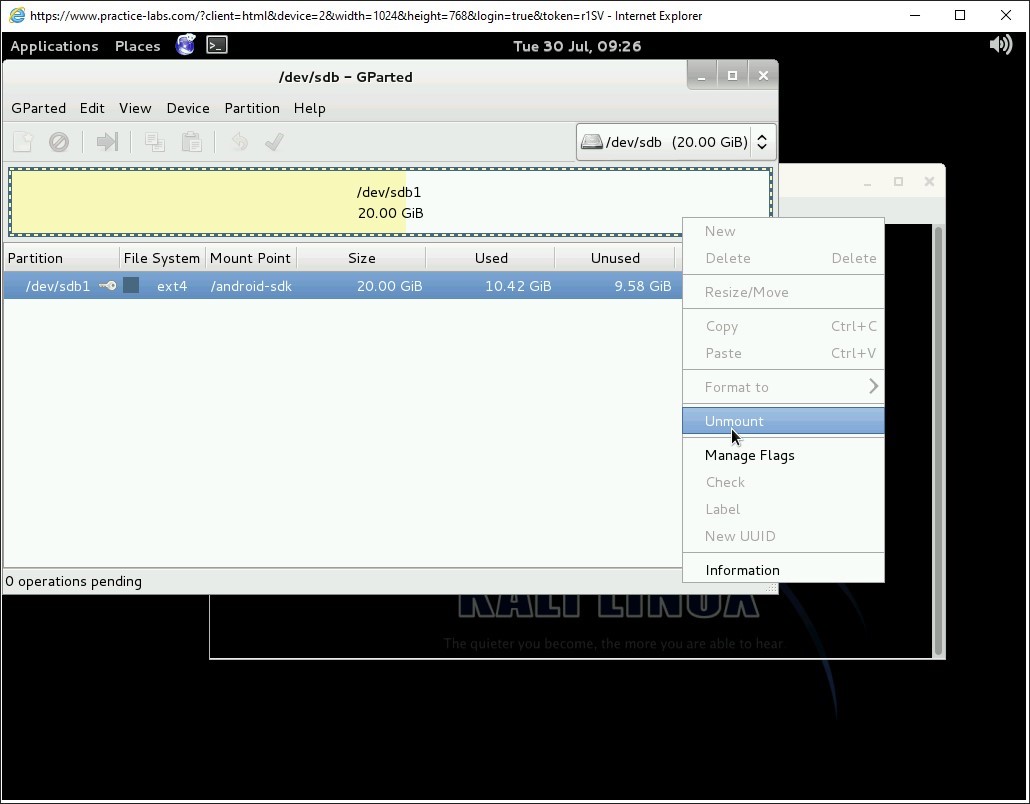Click the Paste partition toolbar icon
Image resolution: width=1030 pixels, height=804 pixels.
click(x=191, y=142)
